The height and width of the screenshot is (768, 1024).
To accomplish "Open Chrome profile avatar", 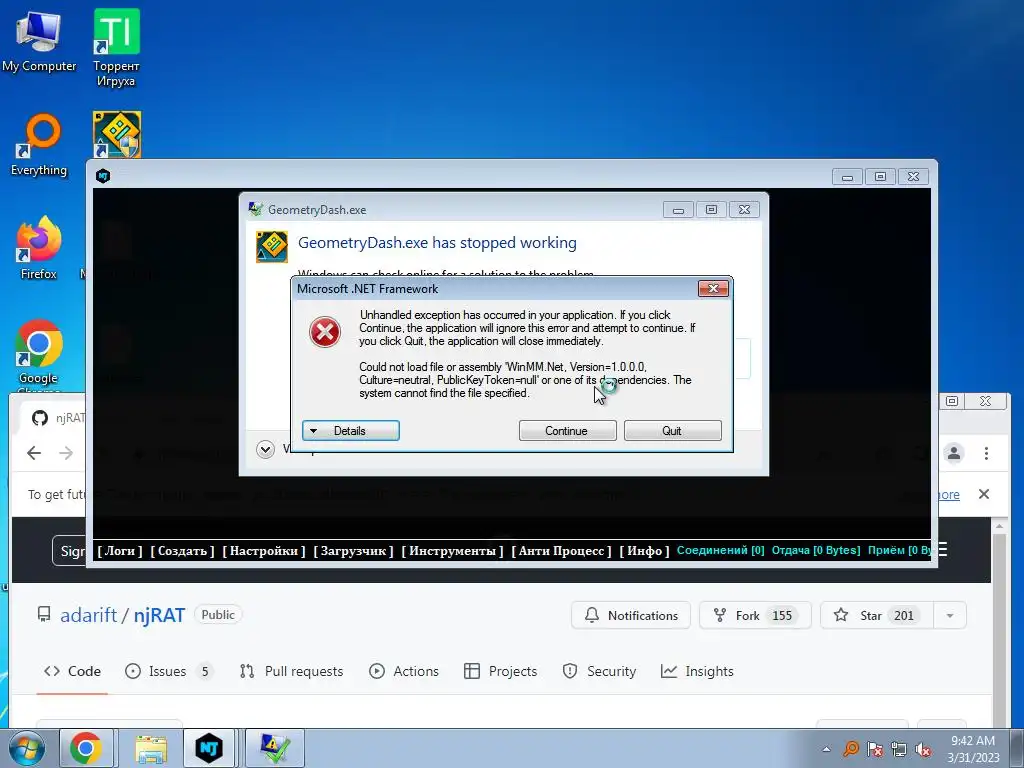I will pos(953,453).
